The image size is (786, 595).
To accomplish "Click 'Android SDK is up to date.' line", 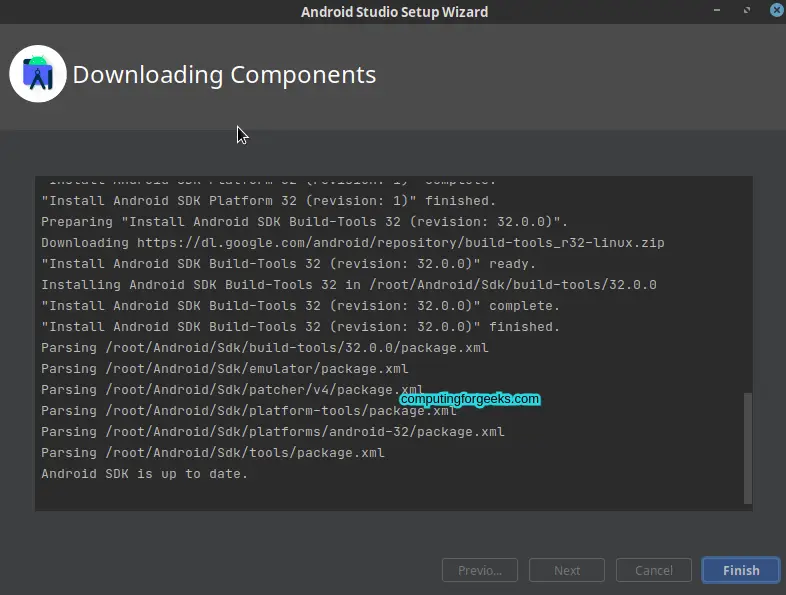I will click(x=144, y=474).
